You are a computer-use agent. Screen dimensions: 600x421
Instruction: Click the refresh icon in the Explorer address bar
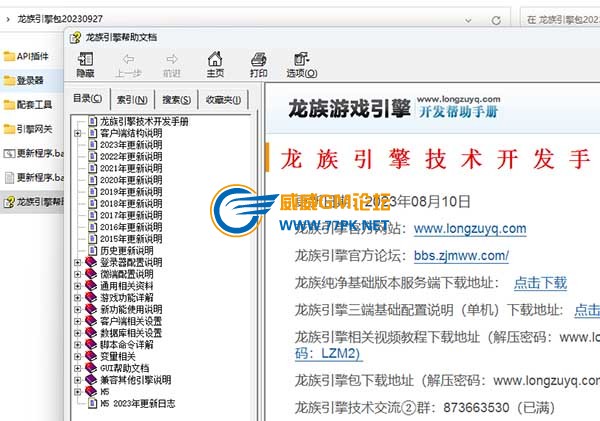496,20
